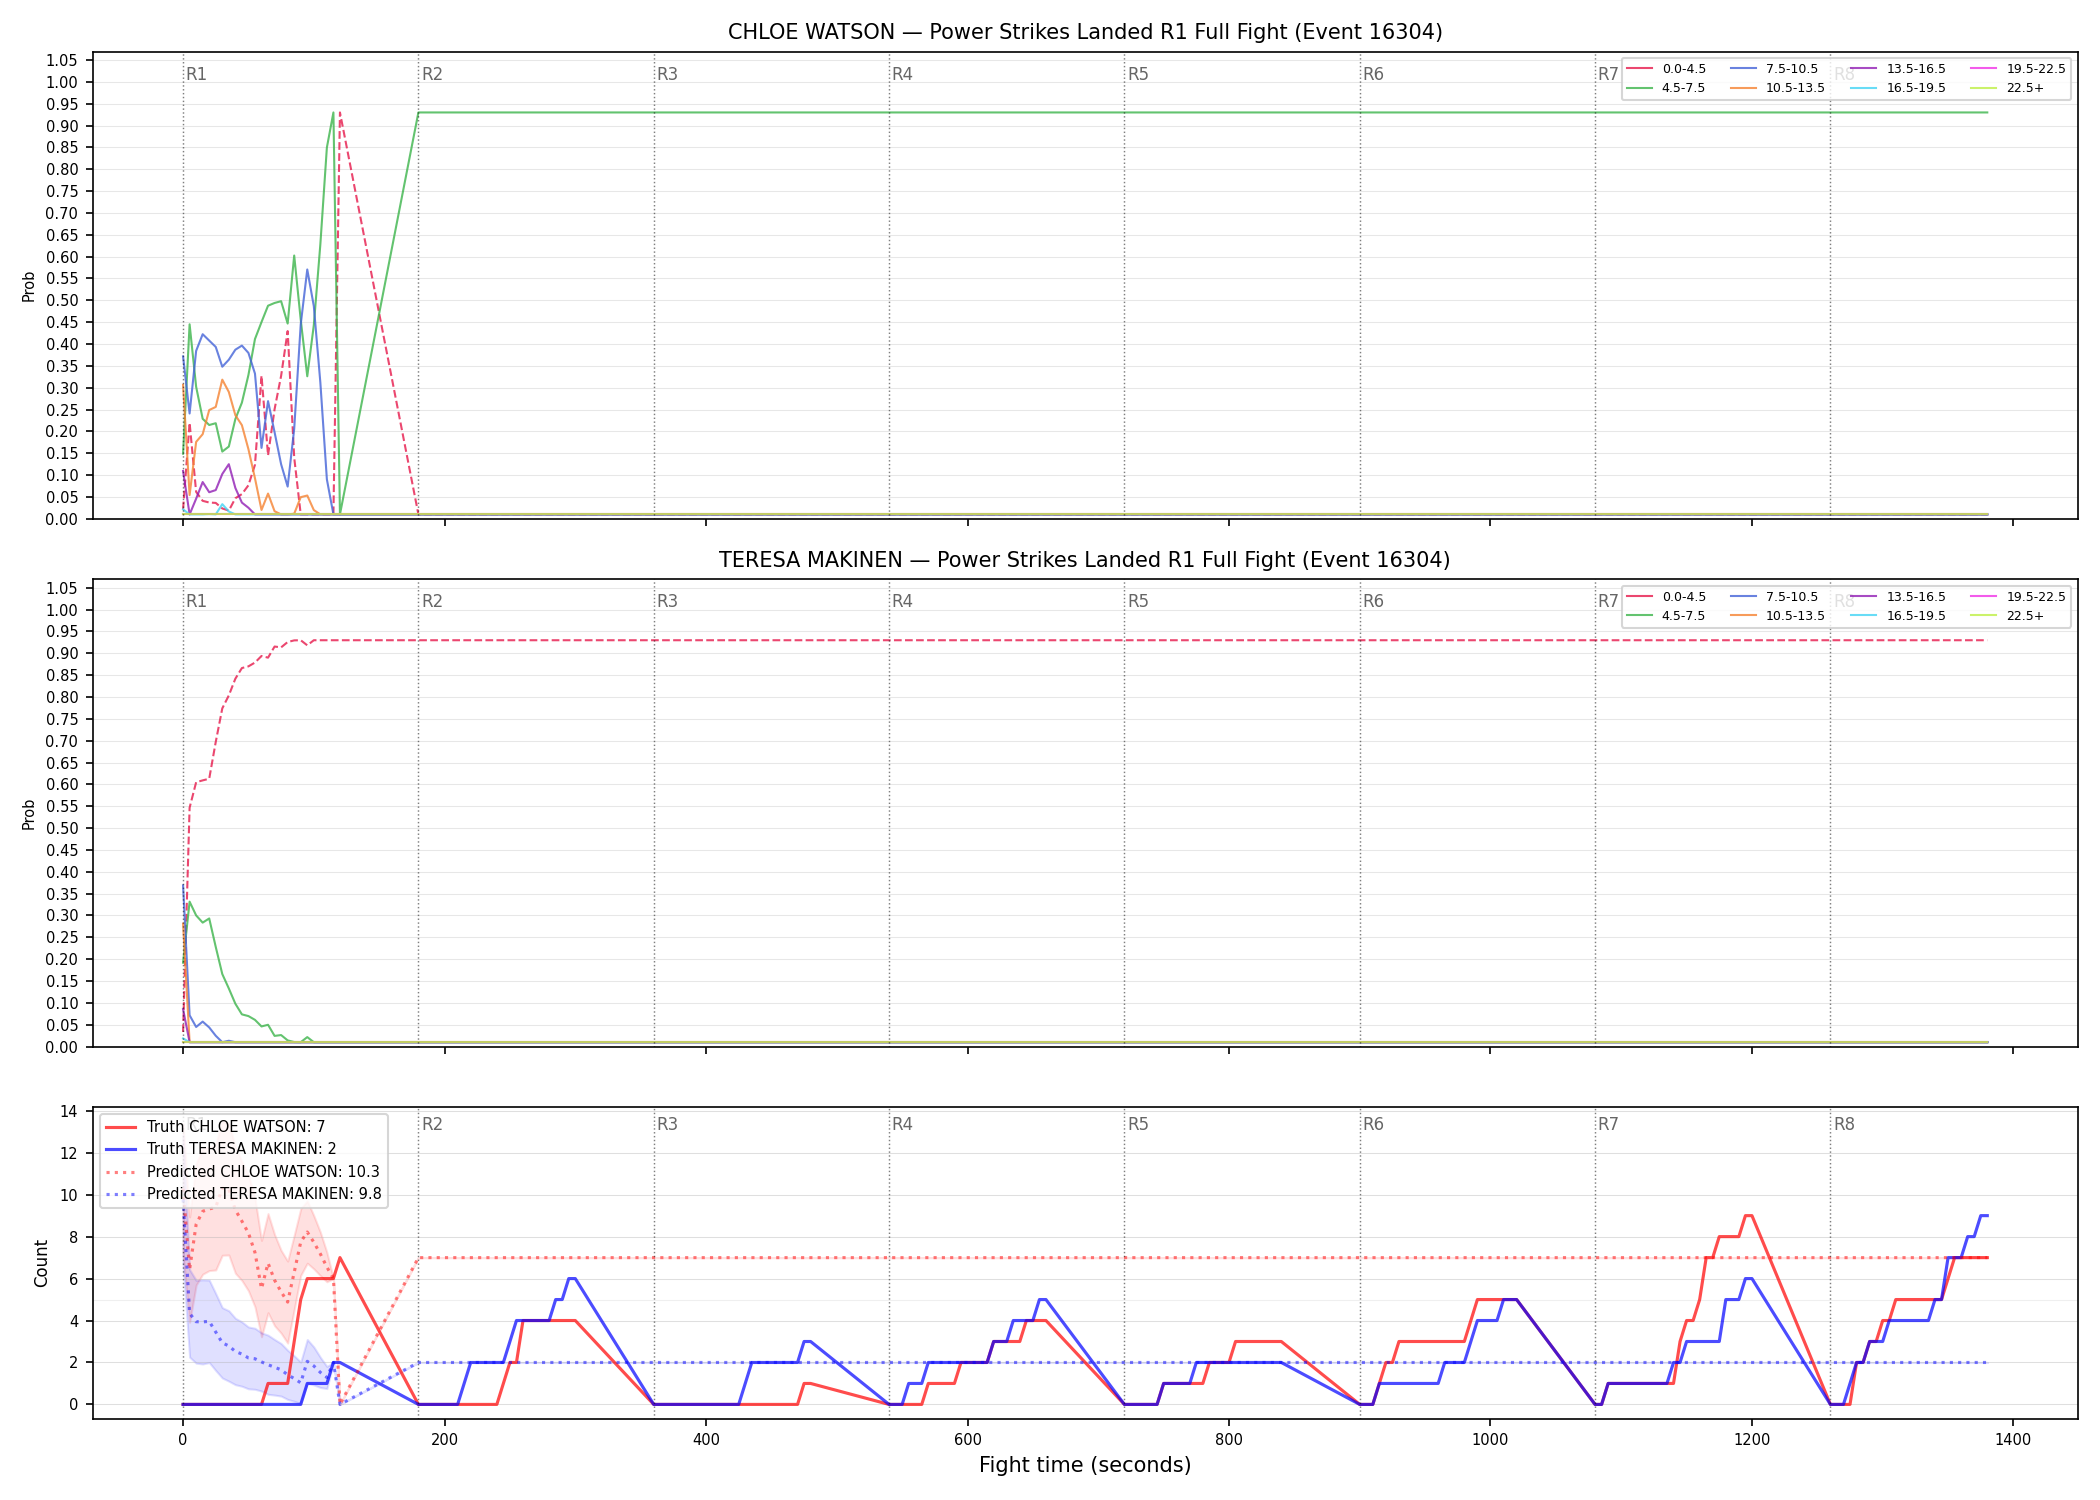
Task: Click the R2 round label in Chloe Watson chart
Action: (x=432, y=74)
